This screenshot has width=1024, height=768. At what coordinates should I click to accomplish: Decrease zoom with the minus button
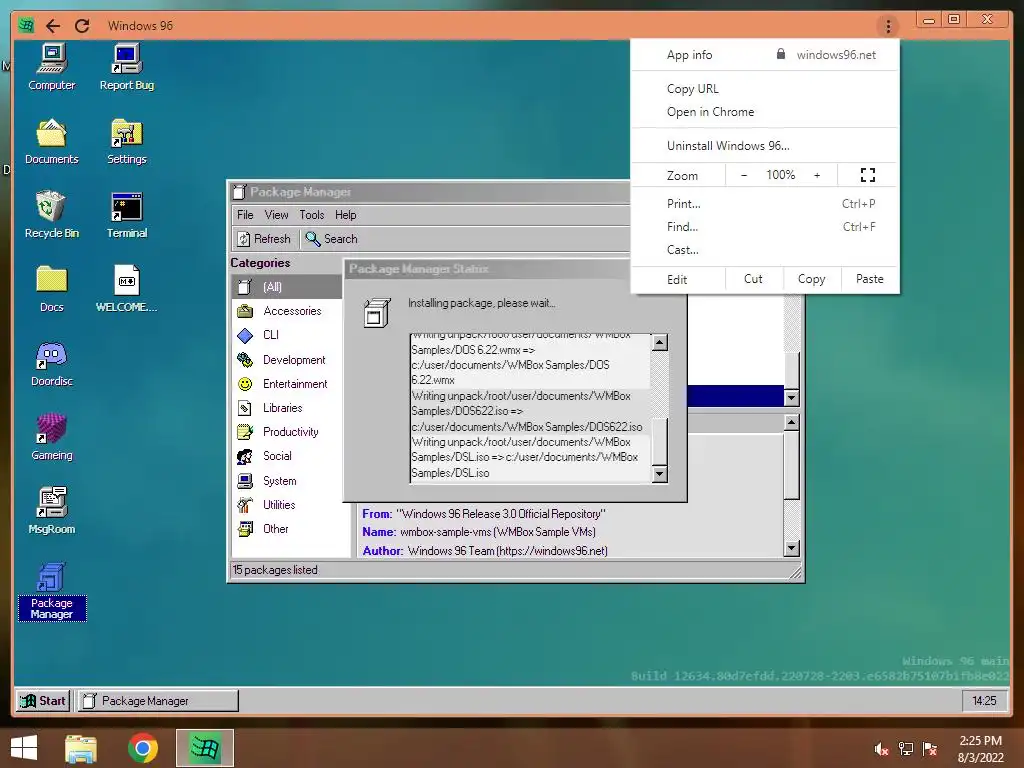[x=744, y=175]
